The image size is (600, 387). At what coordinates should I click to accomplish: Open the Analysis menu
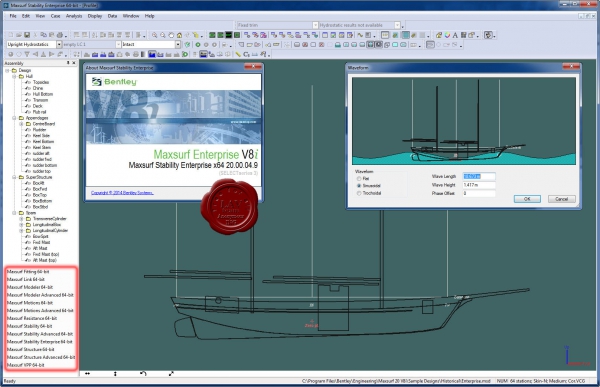pyautogui.click(x=74, y=16)
